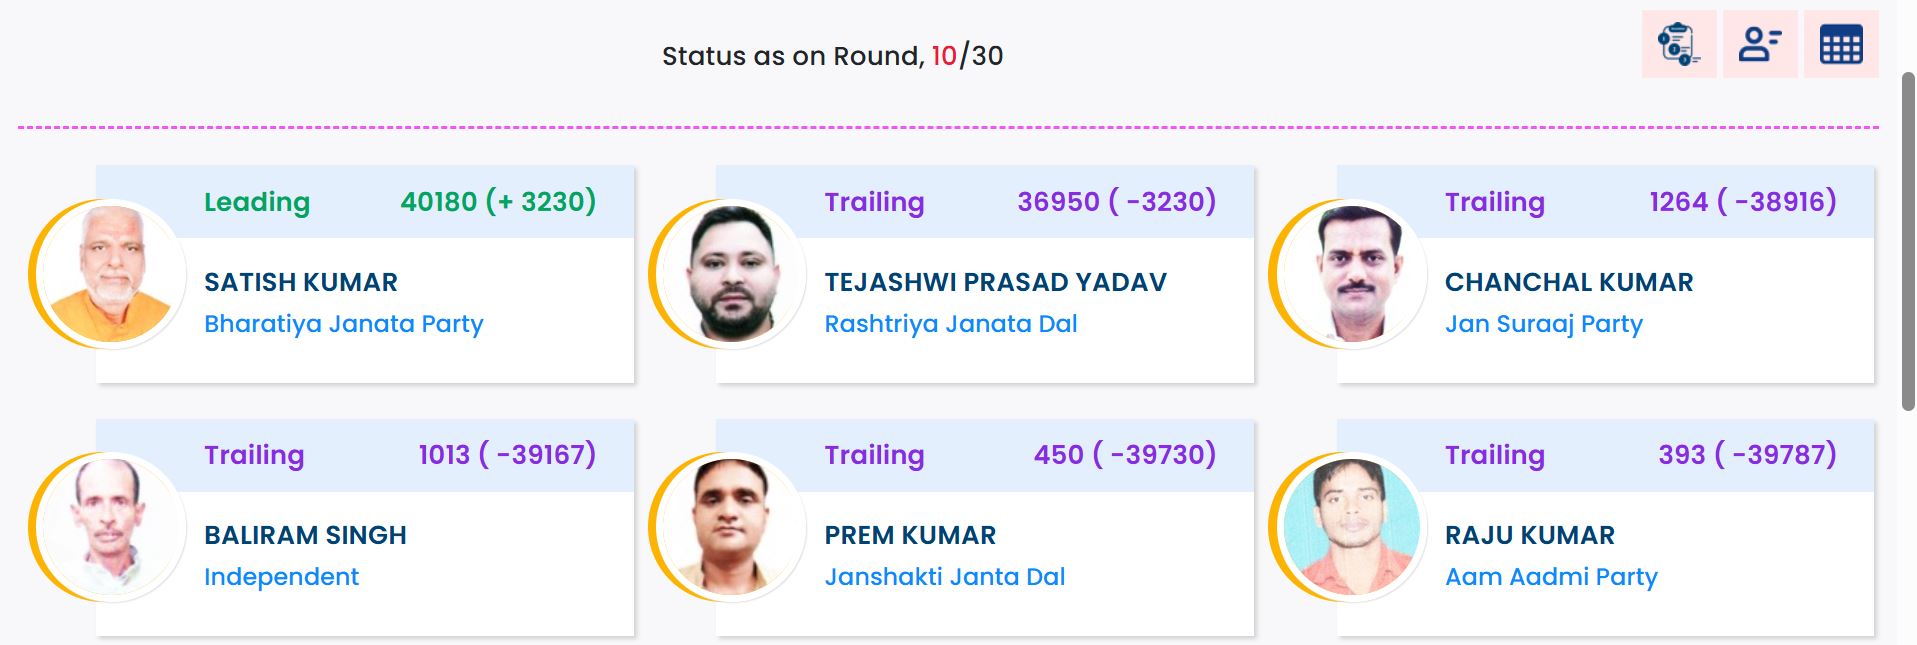Click Satish Kumar's candidate photo

(112, 274)
